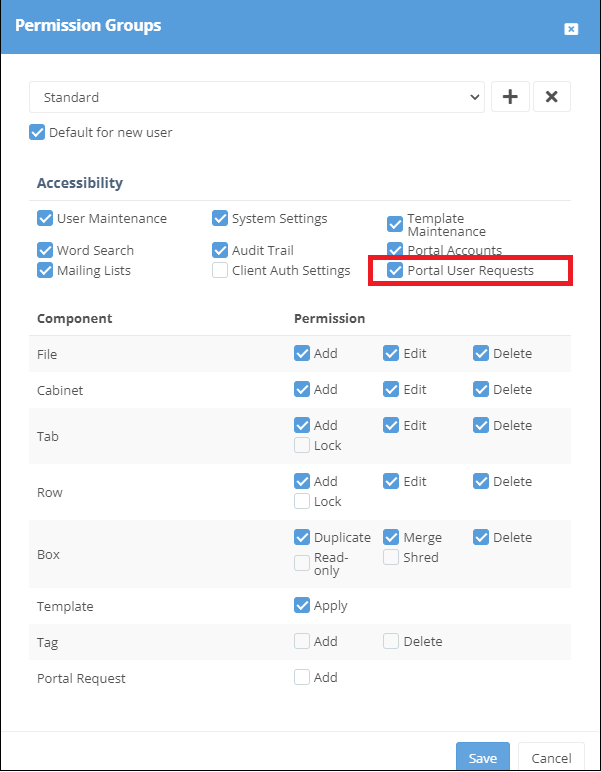Toggle Edit permission for Cabinet
The image size is (601, 772).
pos(391,389)
